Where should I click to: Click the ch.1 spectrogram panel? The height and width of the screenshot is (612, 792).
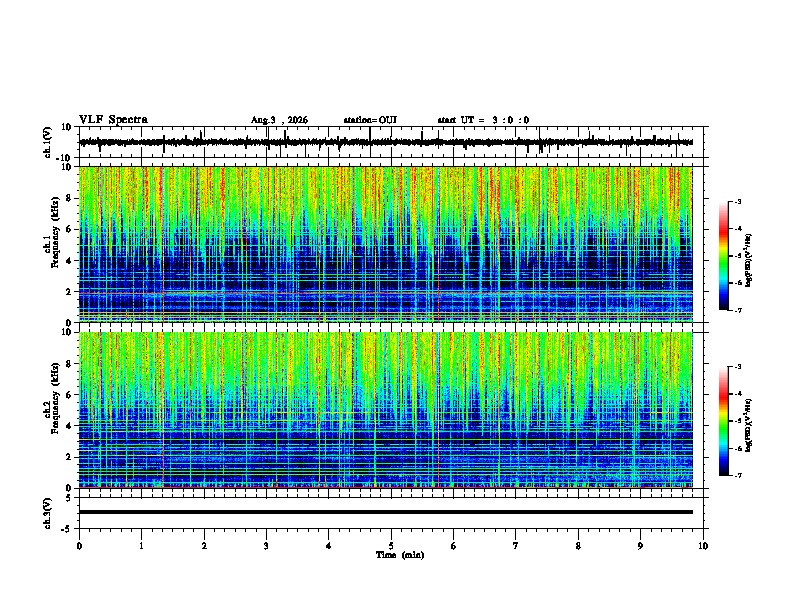[x=386, y=244]
